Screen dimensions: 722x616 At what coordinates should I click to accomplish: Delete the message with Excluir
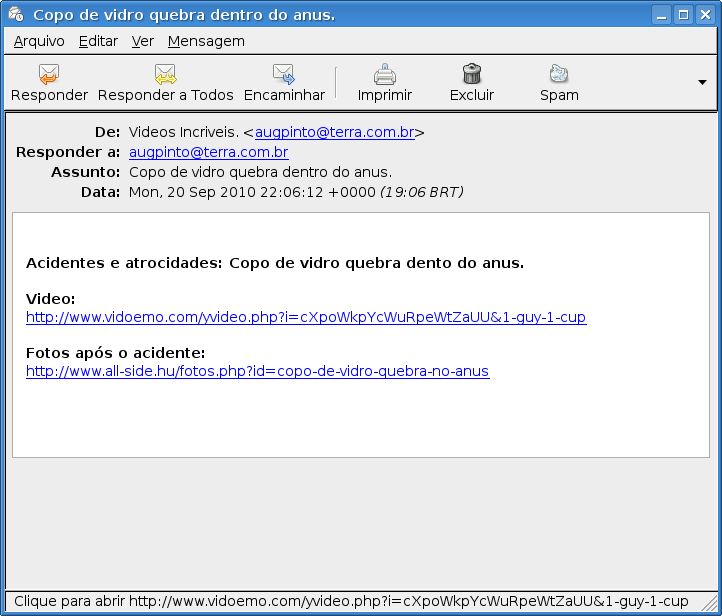pyautogui.click(x=472, y=83)
